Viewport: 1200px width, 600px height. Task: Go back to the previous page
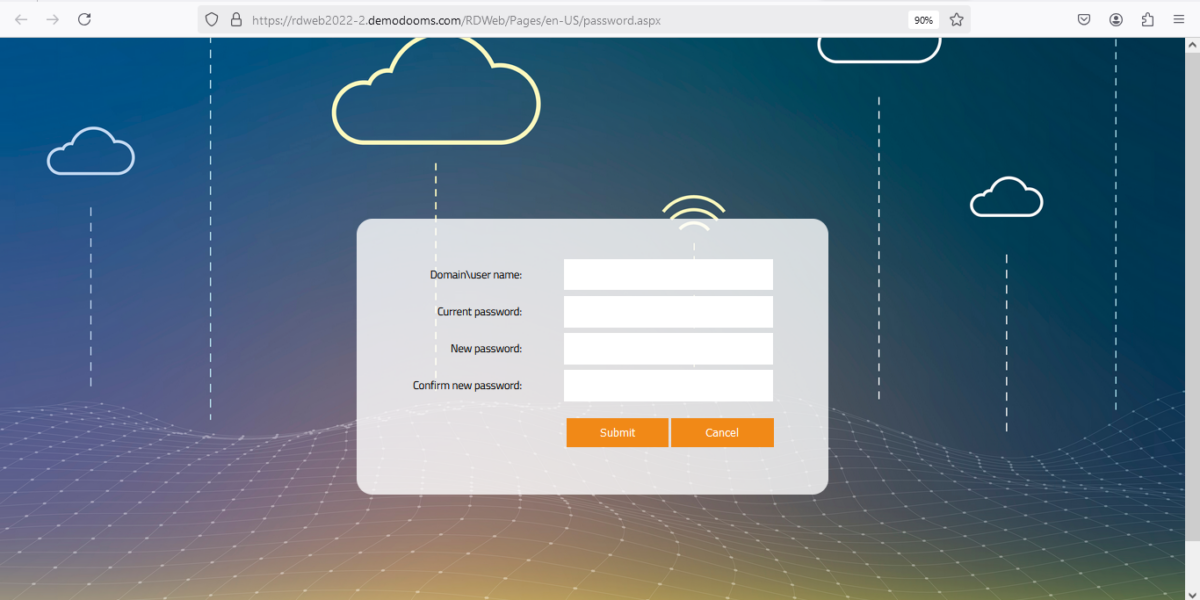pyautogui.click(x=21, y=19)
